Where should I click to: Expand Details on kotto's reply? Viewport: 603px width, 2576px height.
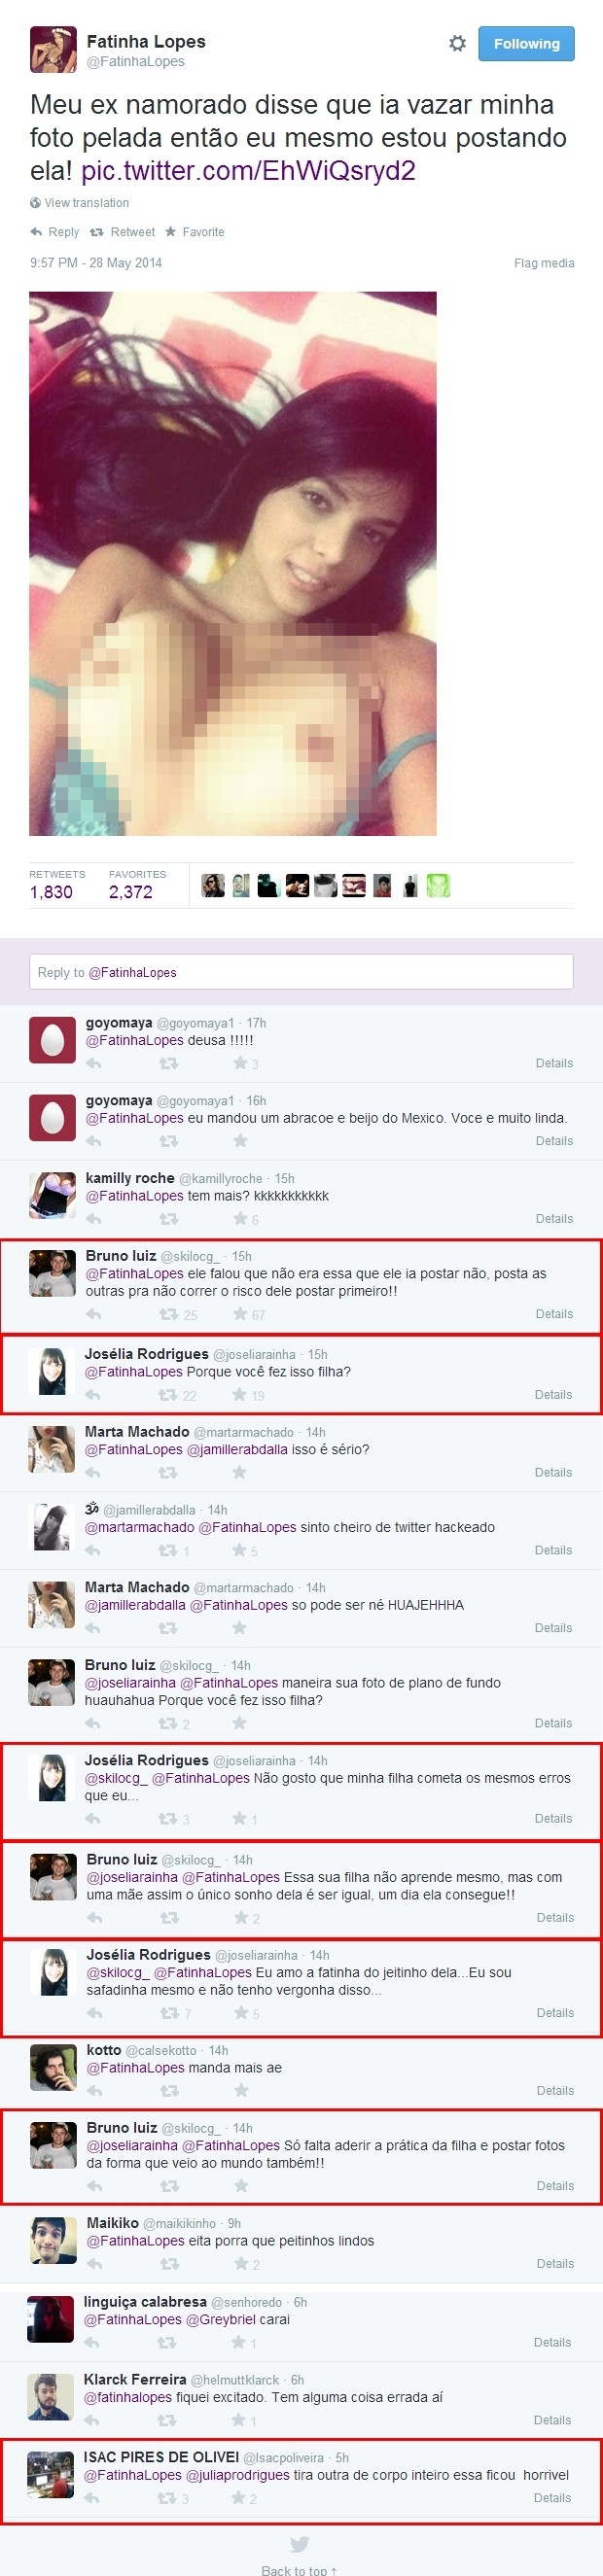555,2091
